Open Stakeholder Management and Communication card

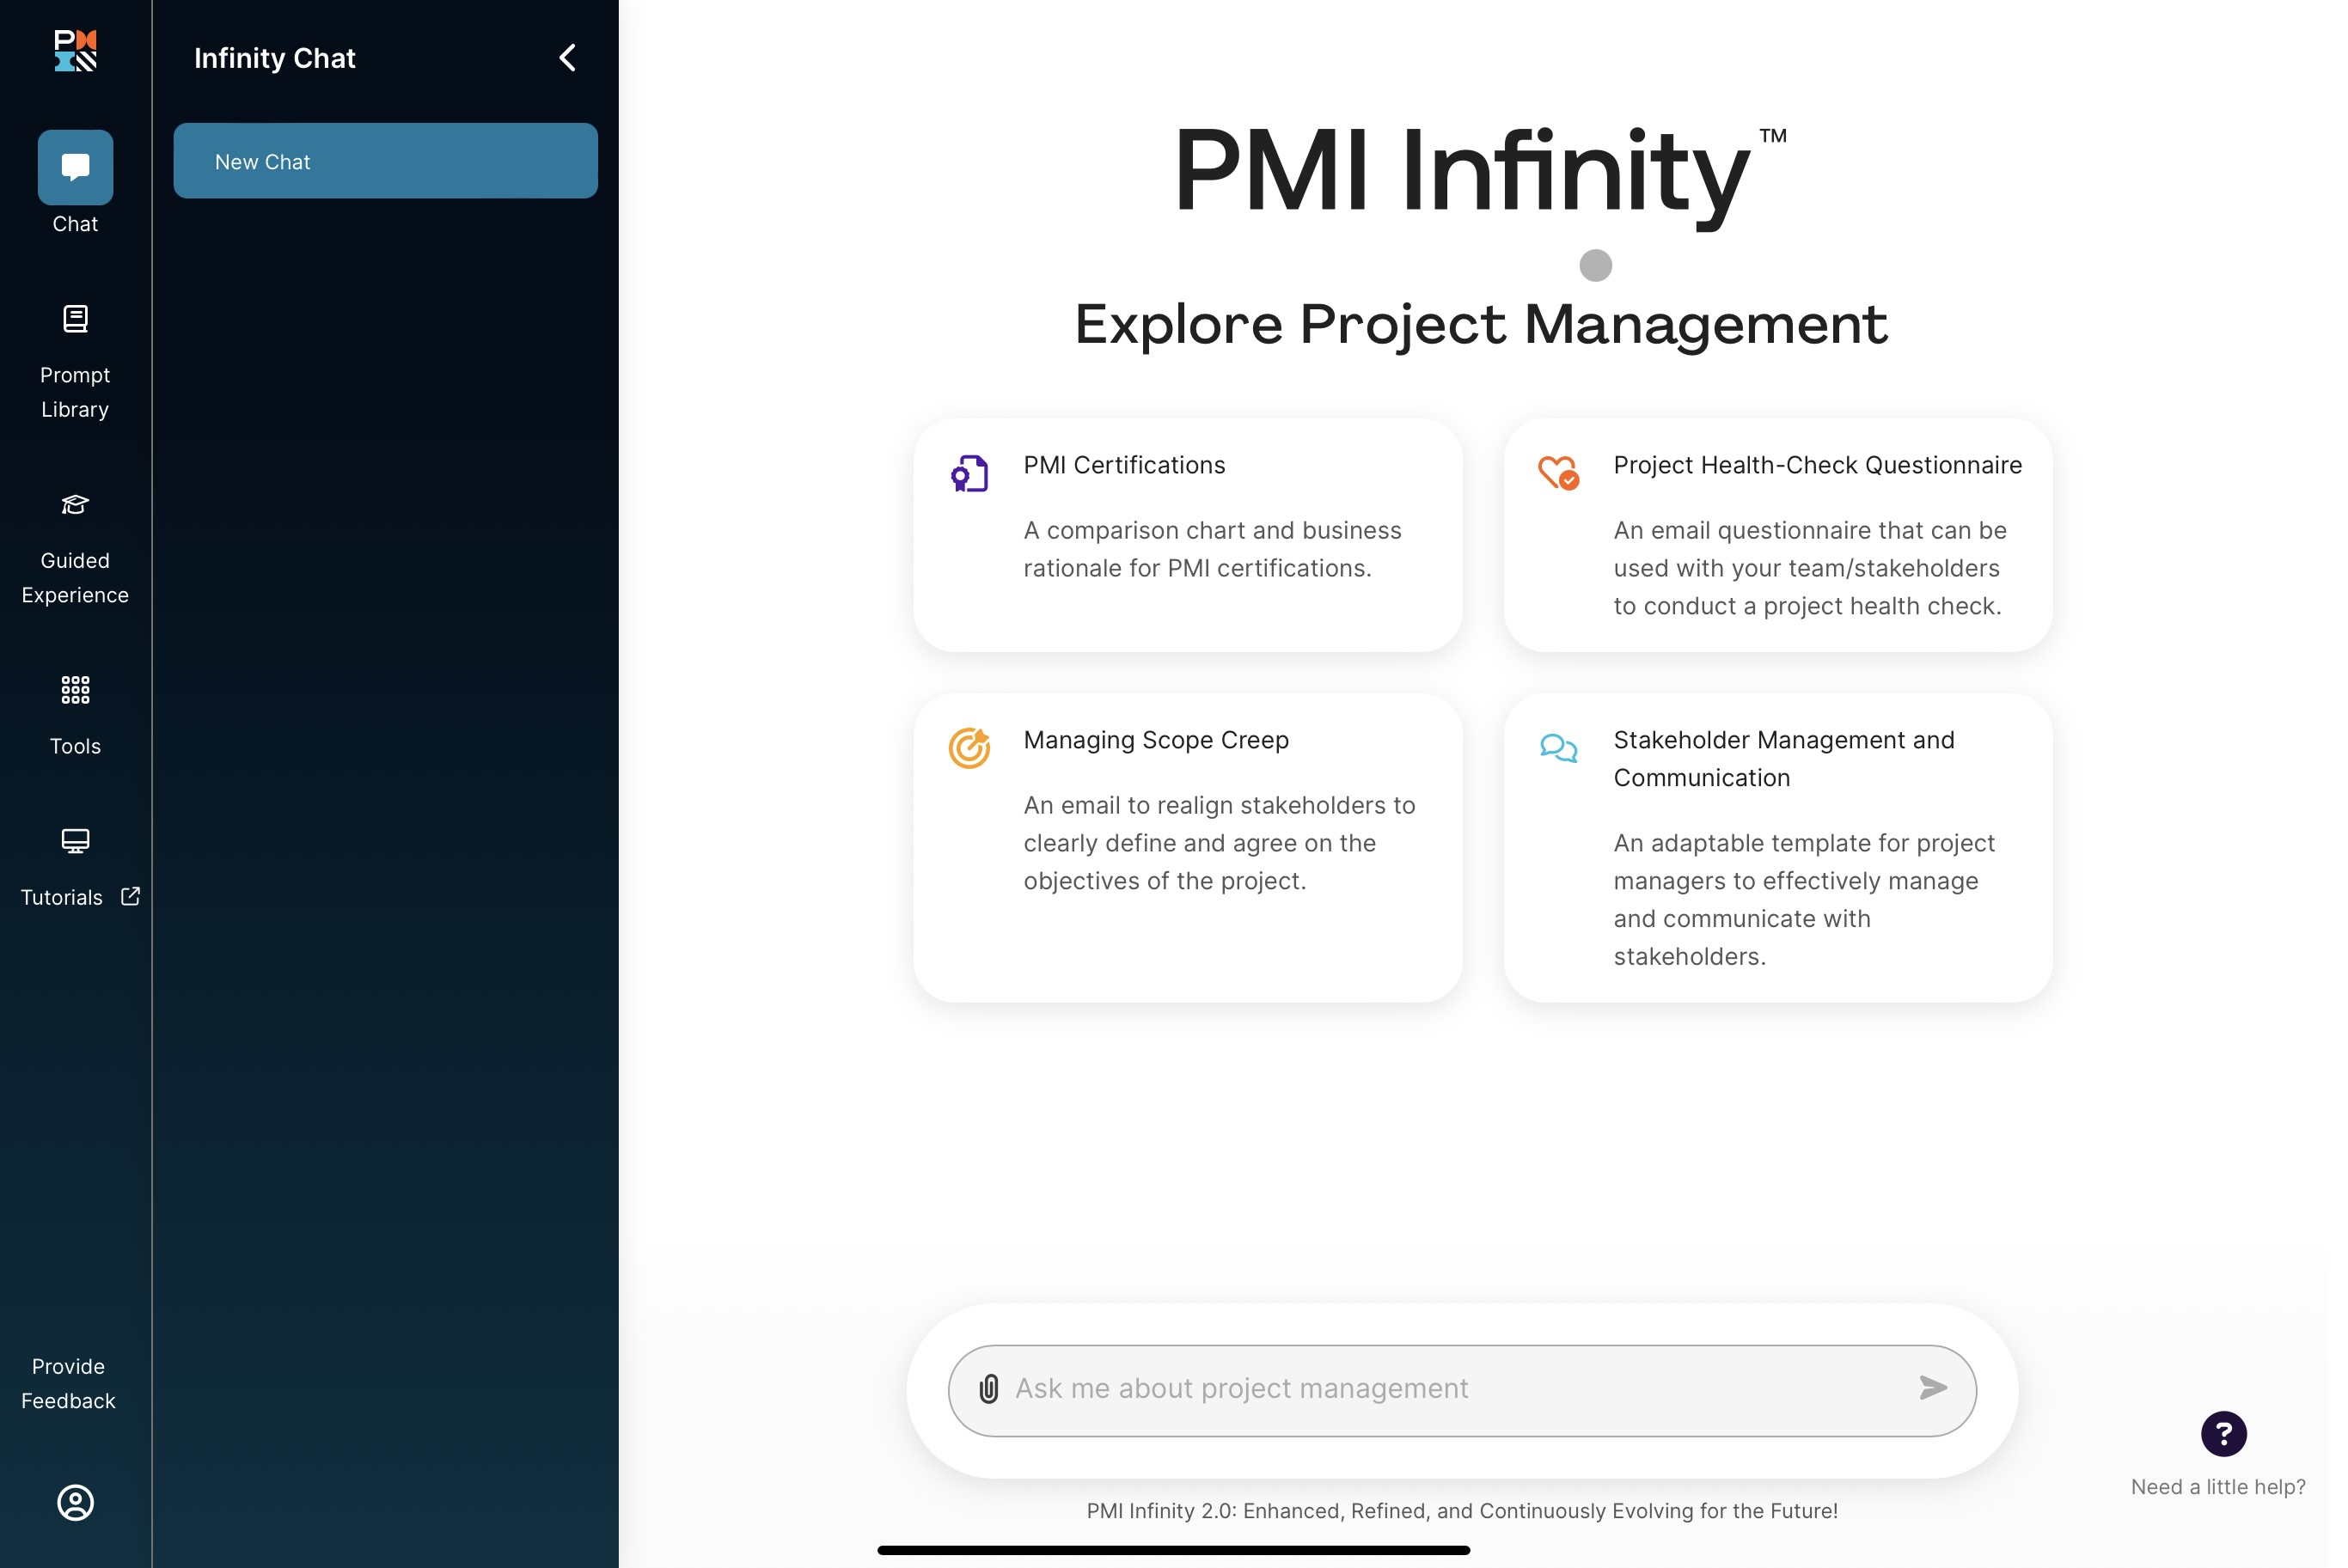tap(1777, 847)
